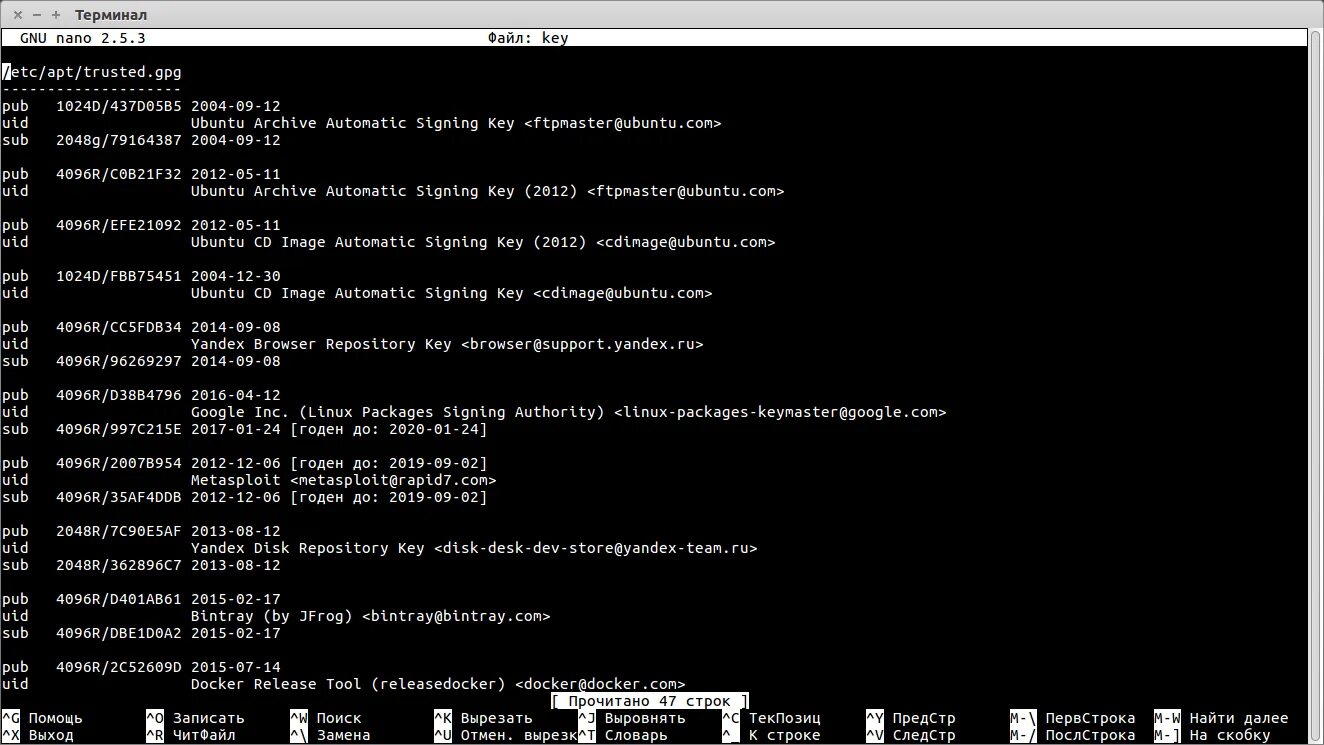The width and height of the screenshot is (1324, 745).
Task: Select the ^W Поиск search shortcut
Action: click(x=326, y=718)
